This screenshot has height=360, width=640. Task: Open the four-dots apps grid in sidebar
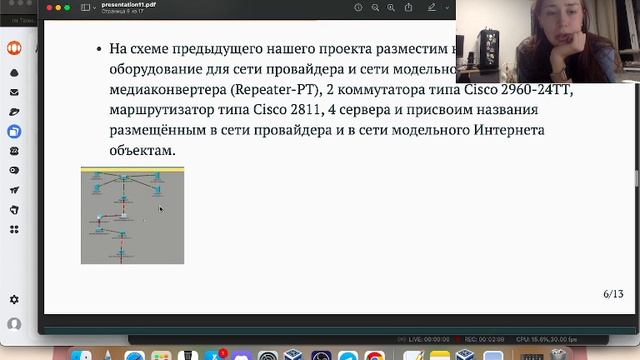(14, 229)
